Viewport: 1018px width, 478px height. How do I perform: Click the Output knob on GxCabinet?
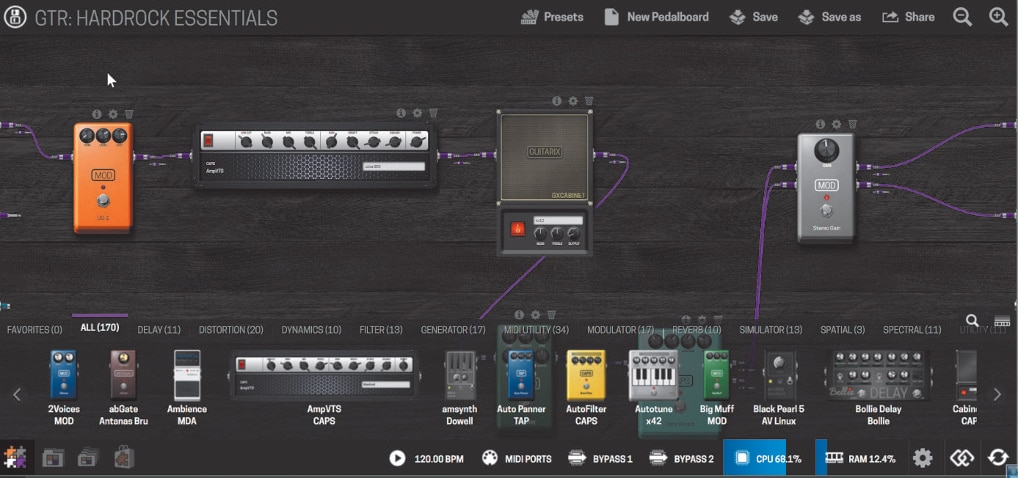pyautogui.click(x=573, y=234)
